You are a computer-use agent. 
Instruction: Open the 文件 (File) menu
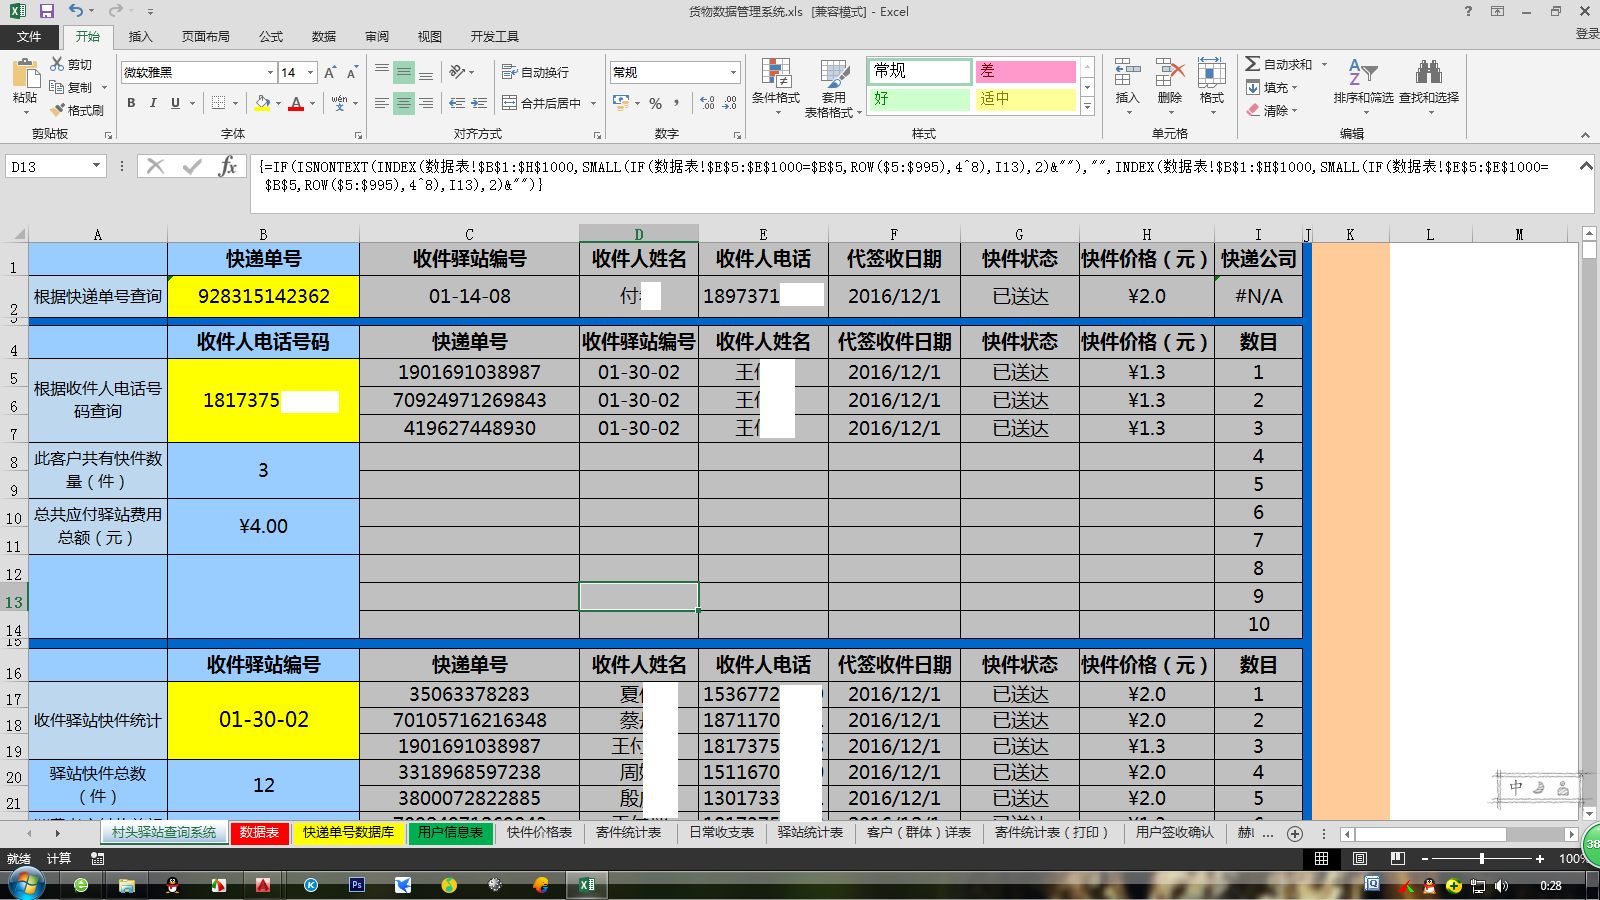point(29,36)
